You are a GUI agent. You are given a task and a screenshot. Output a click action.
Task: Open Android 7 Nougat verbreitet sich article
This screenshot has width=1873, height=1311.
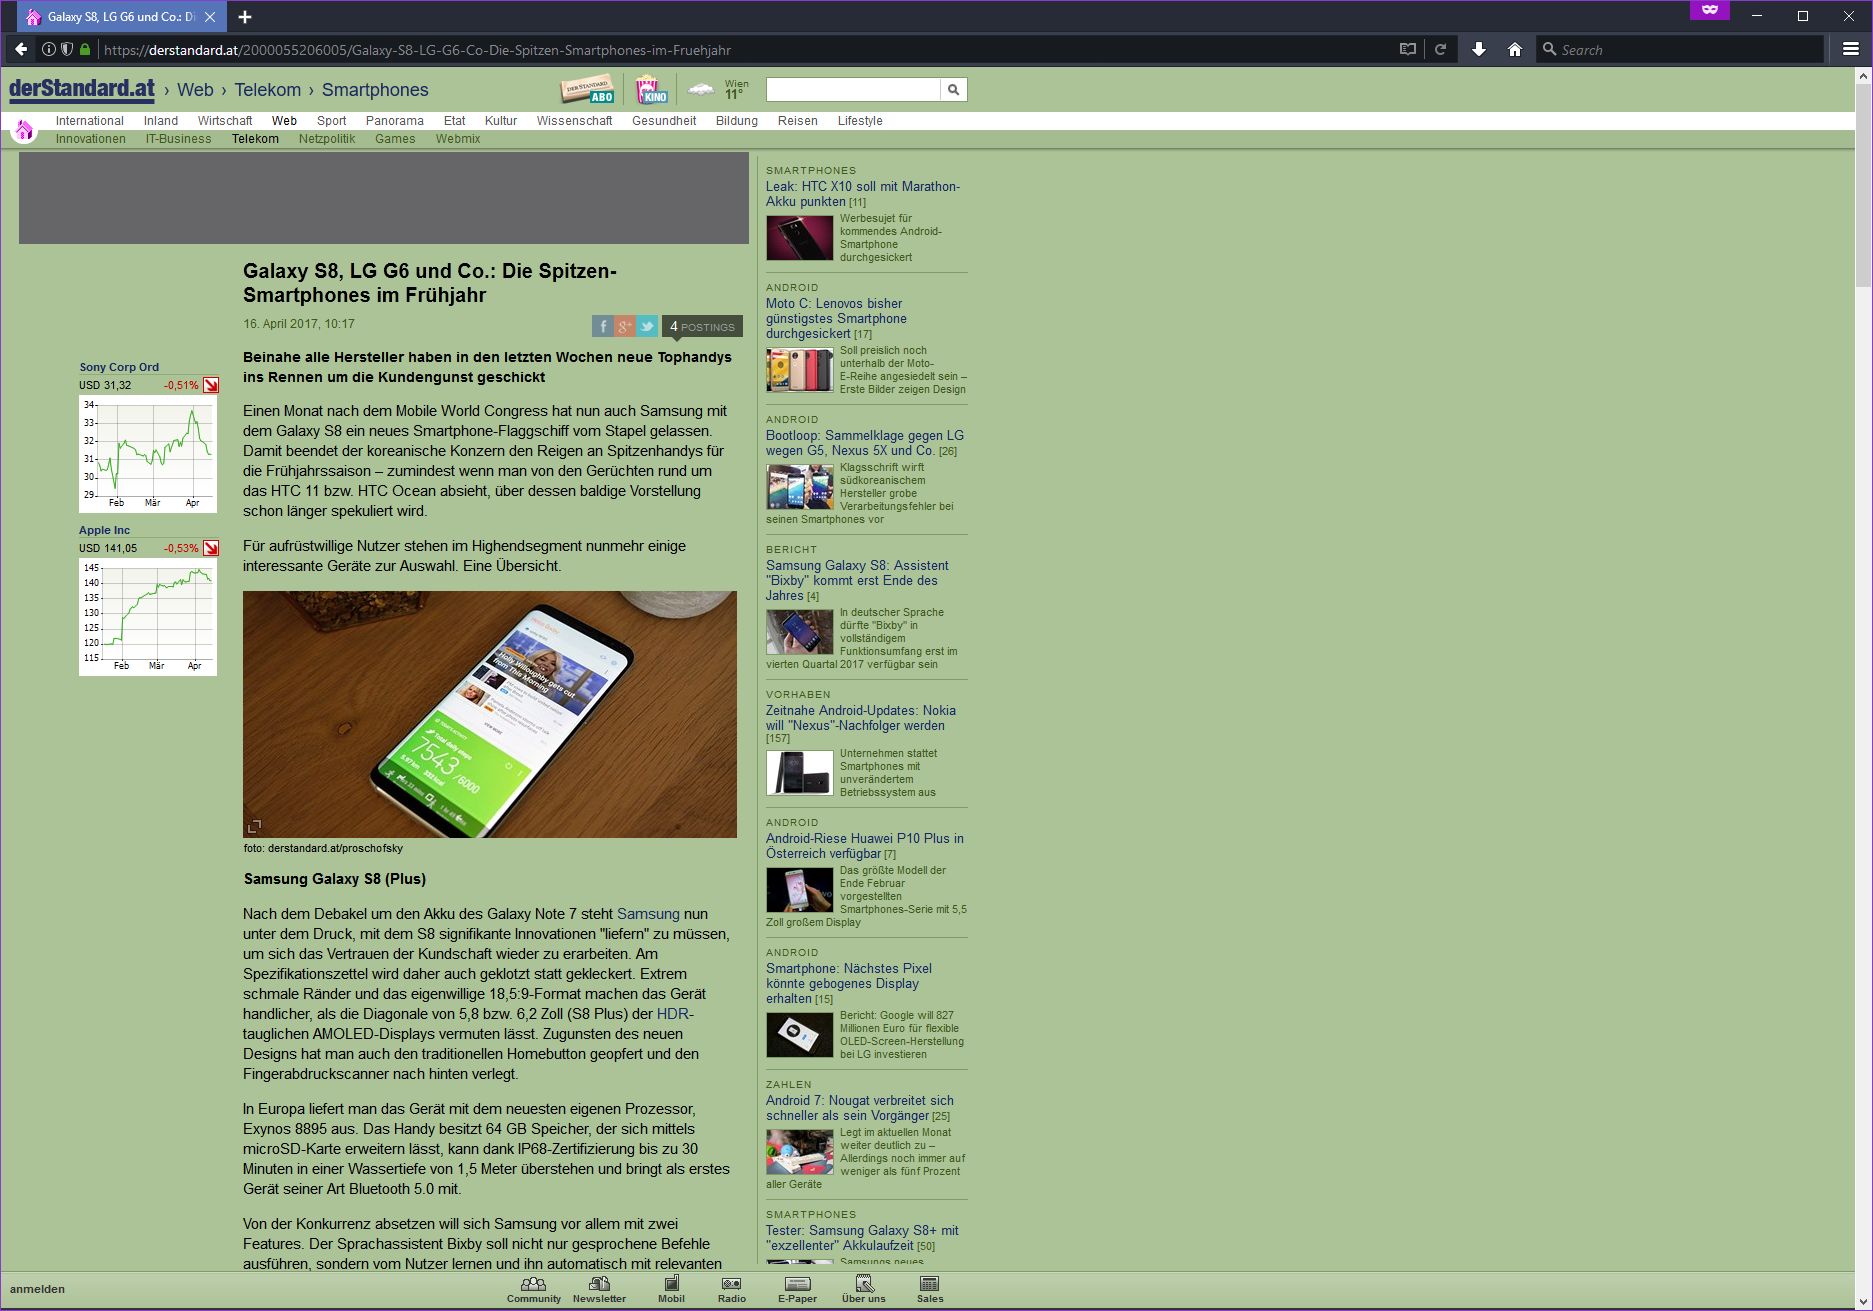coord(860,1108)
